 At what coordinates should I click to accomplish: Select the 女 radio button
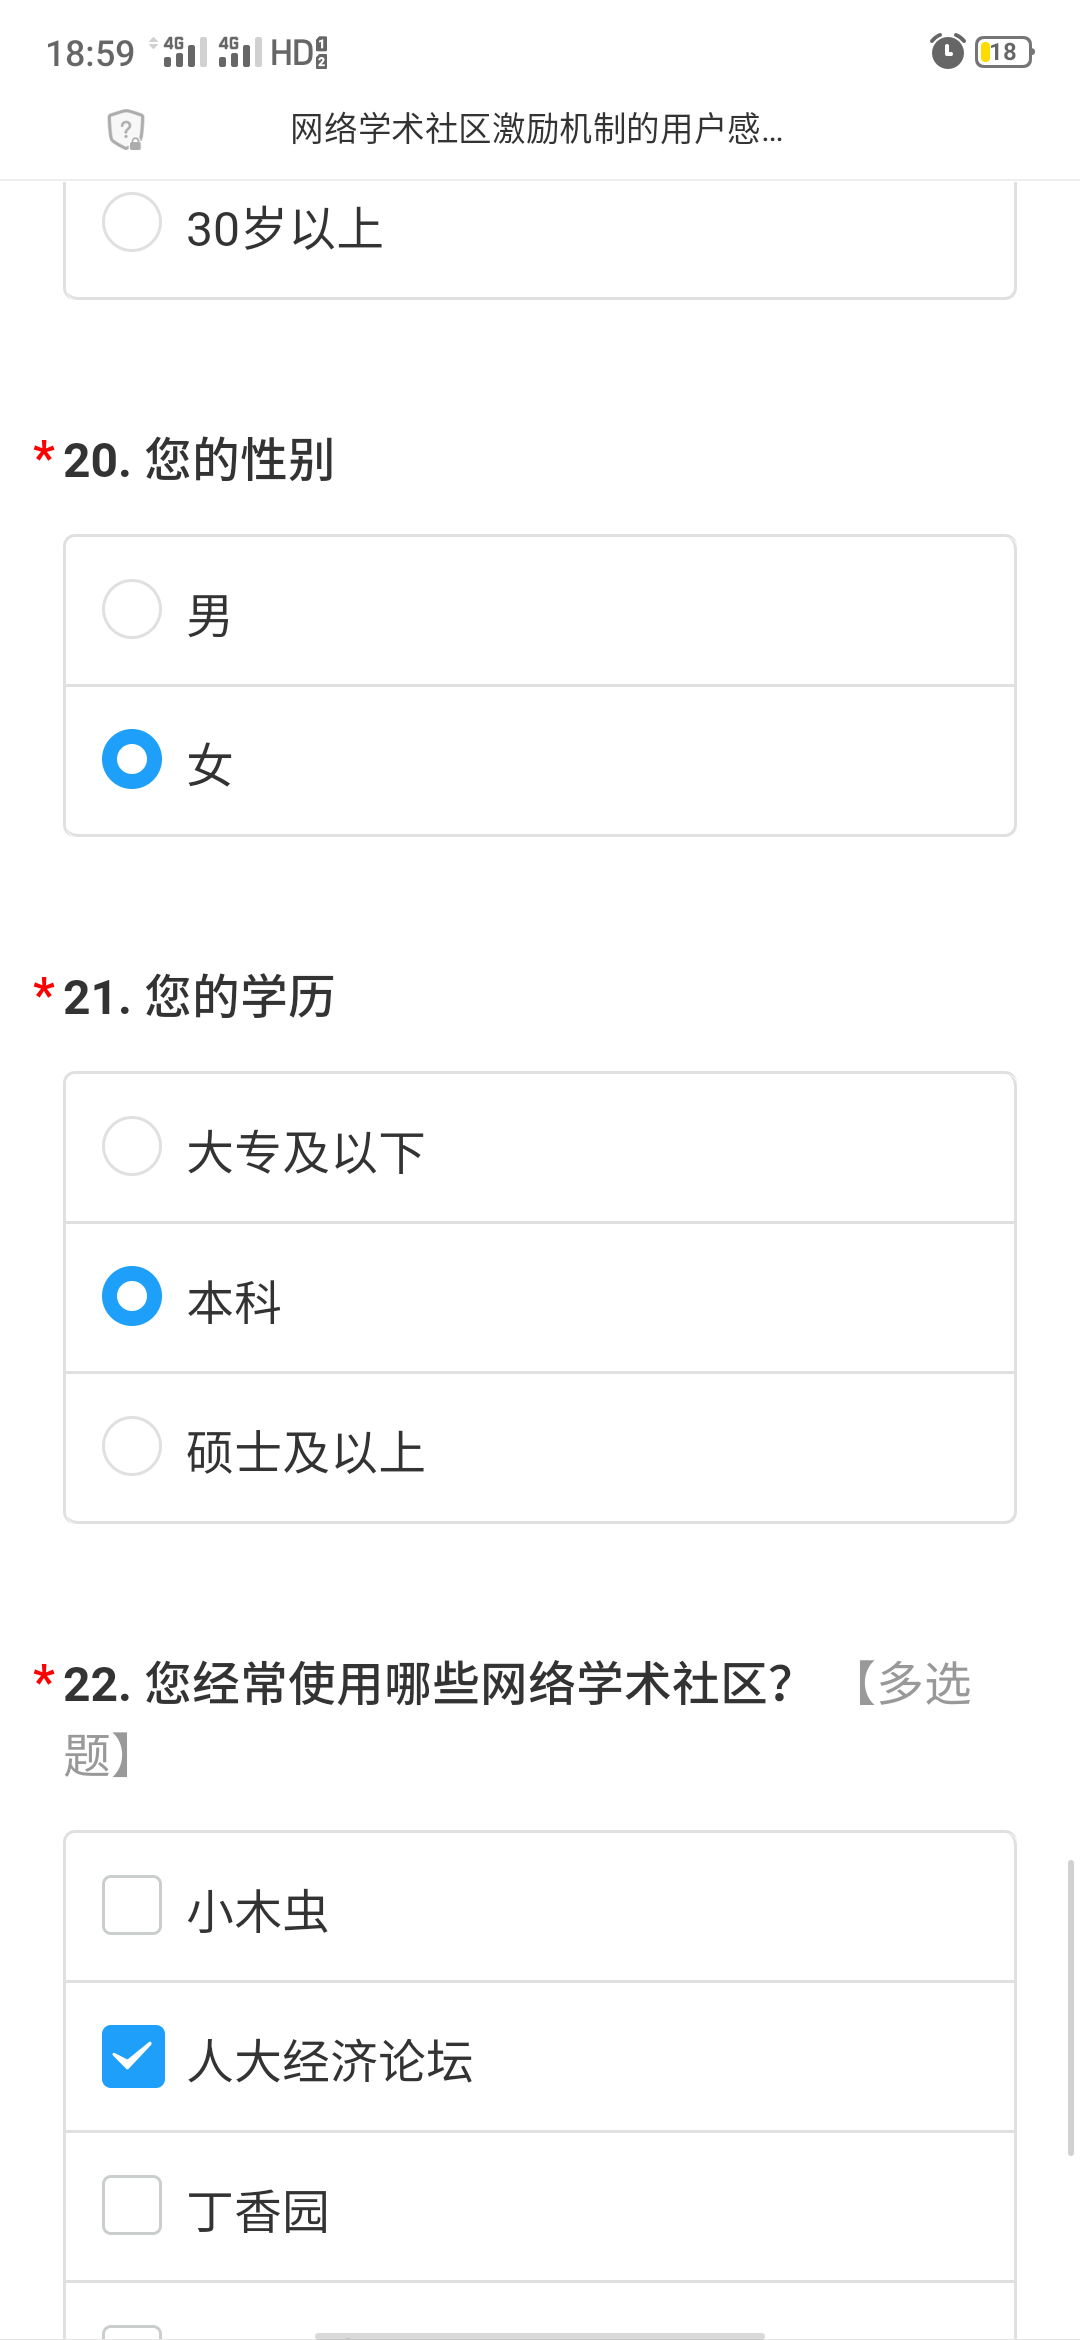[x=132, y=759]
